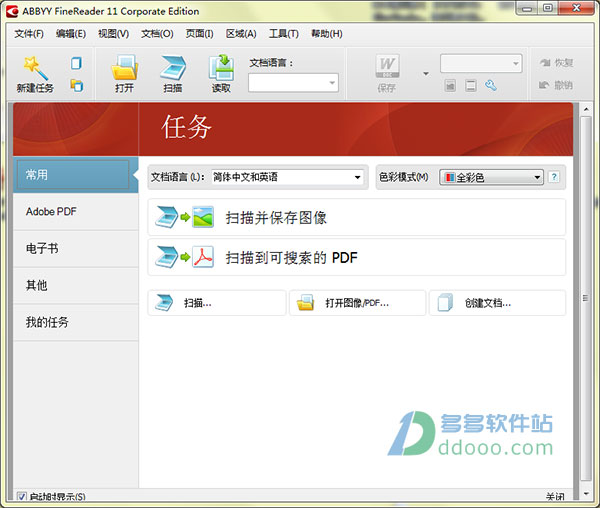The width and height of the screenshot is (600, 508).
Task: Open the 帮助(H) menu
Action: coord(327,34)
